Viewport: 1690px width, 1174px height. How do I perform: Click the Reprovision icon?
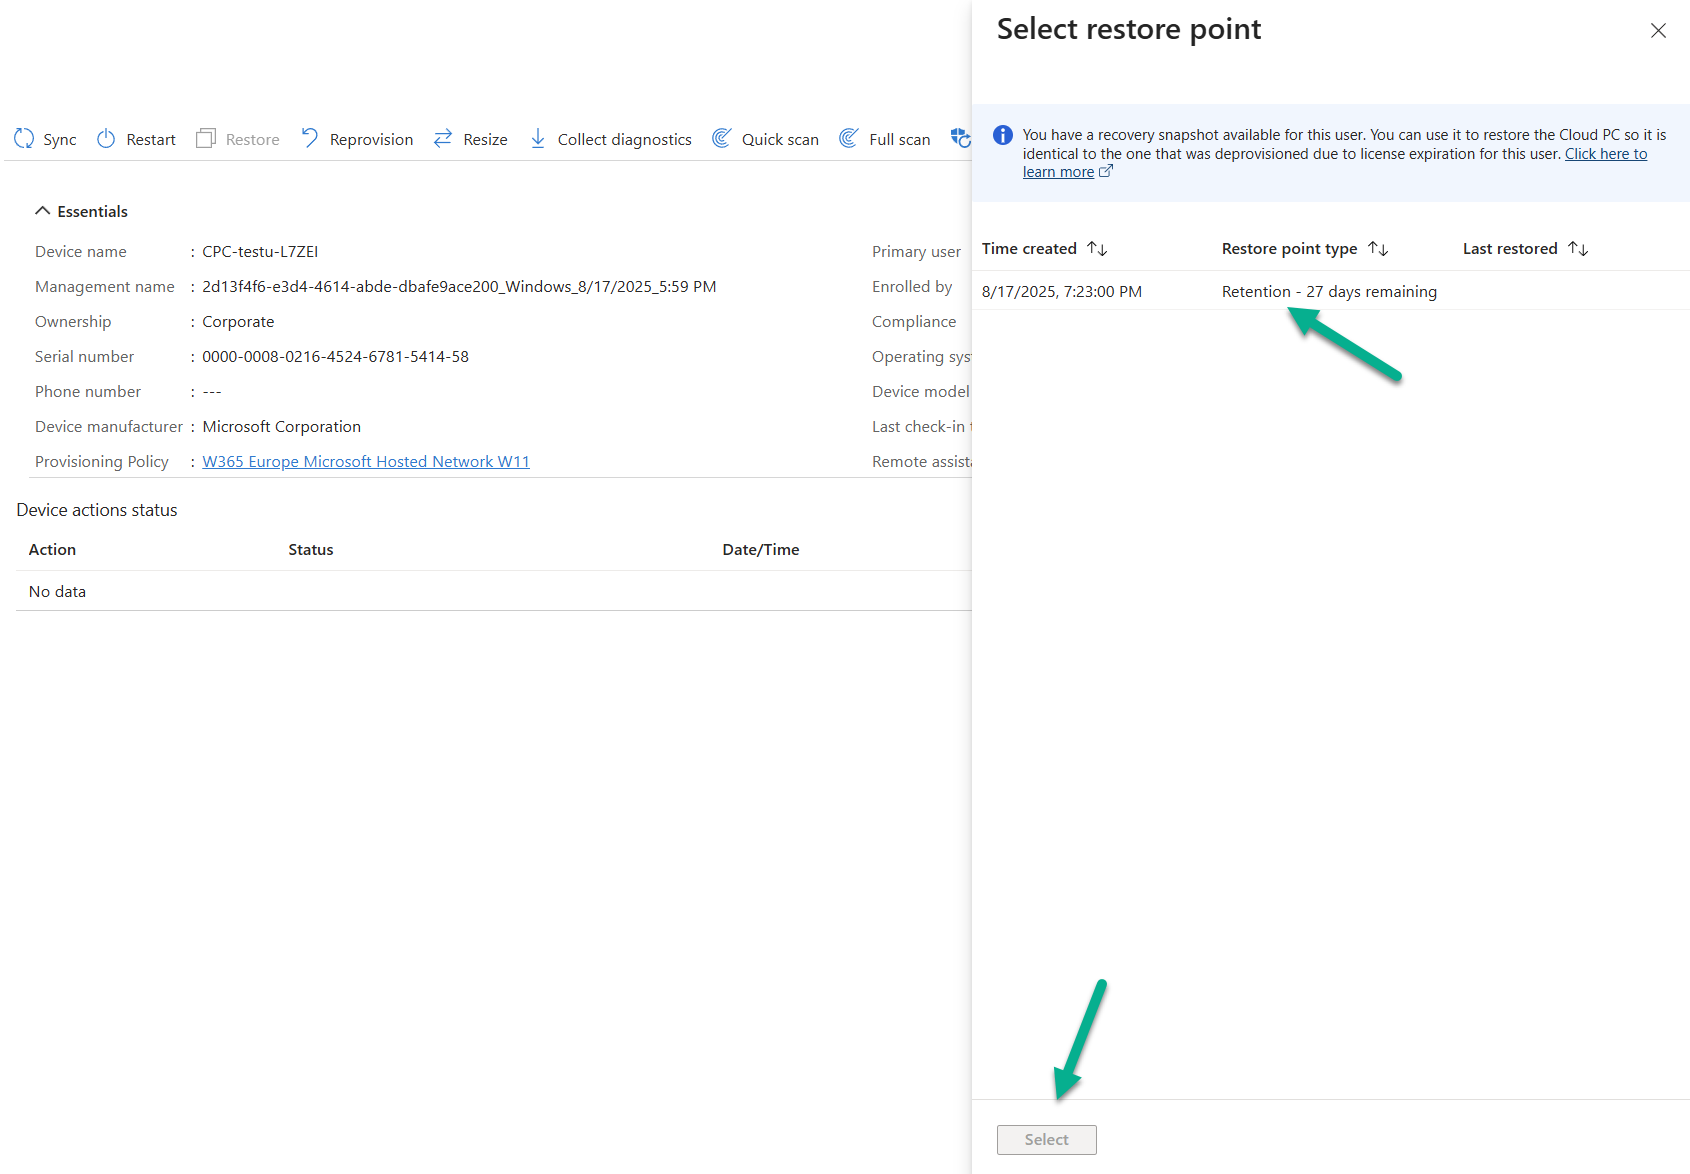coord(310,139)
